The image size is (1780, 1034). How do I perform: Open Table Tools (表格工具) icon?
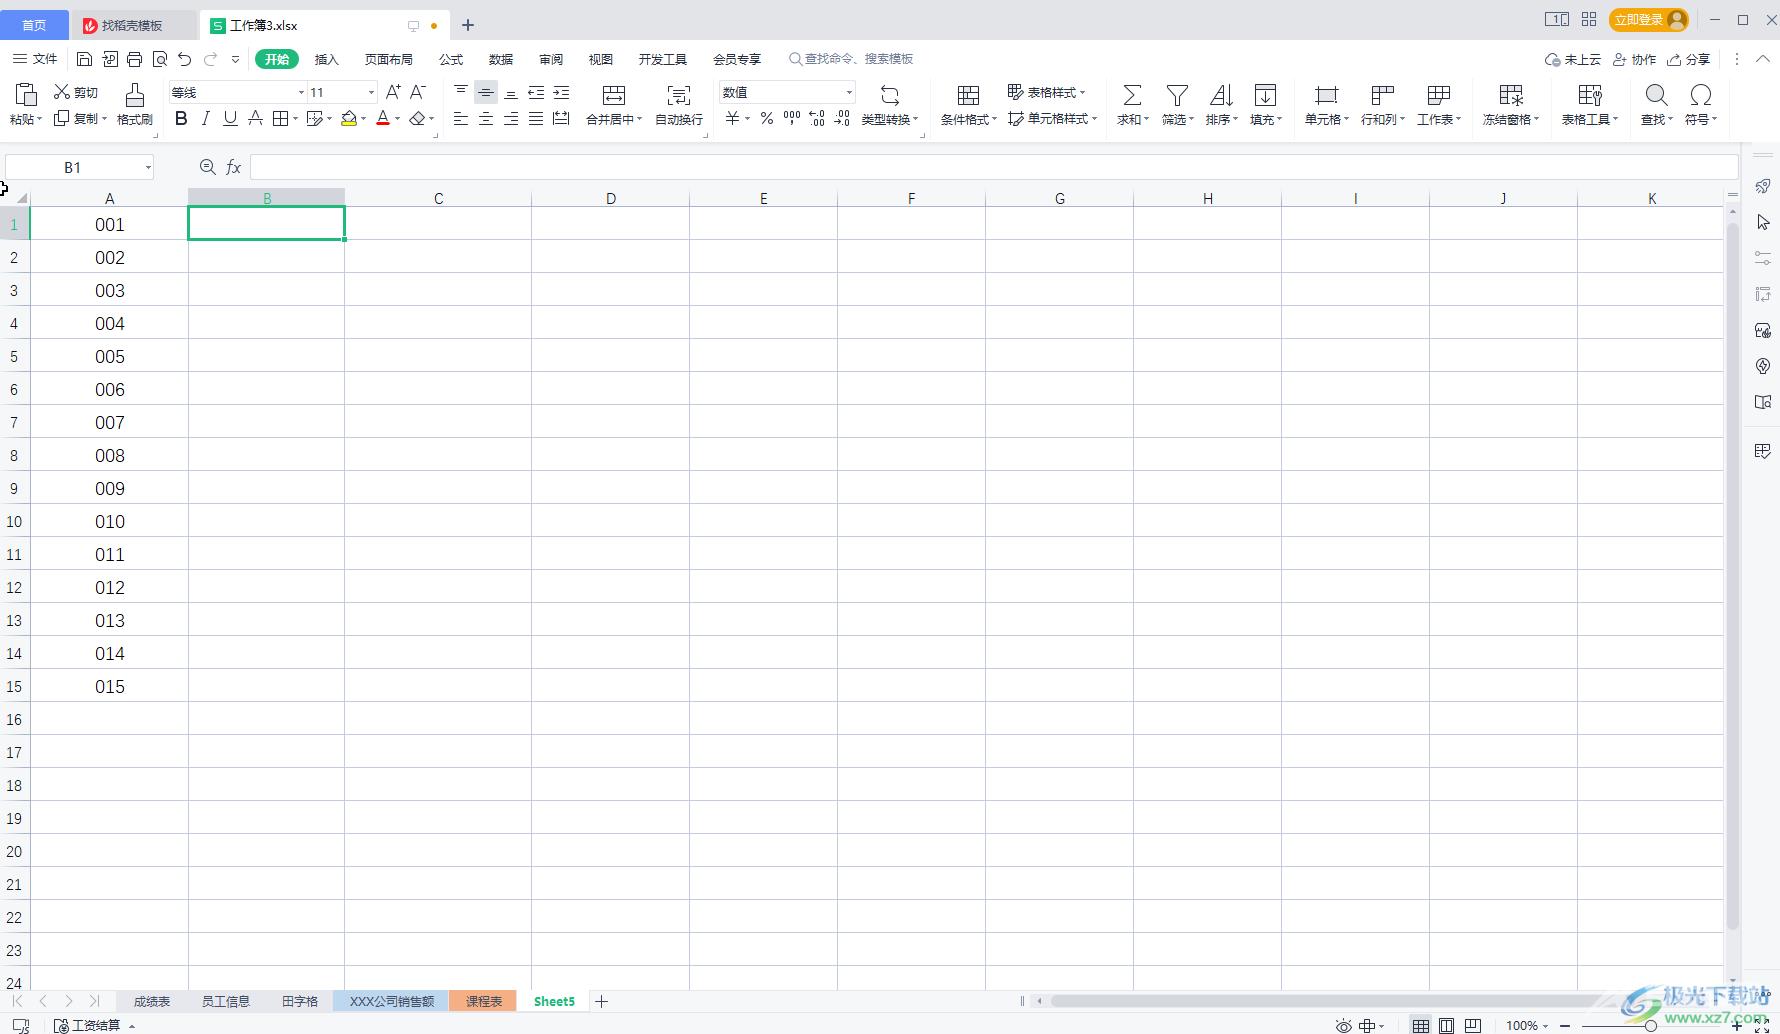[x=1590, y=95]
